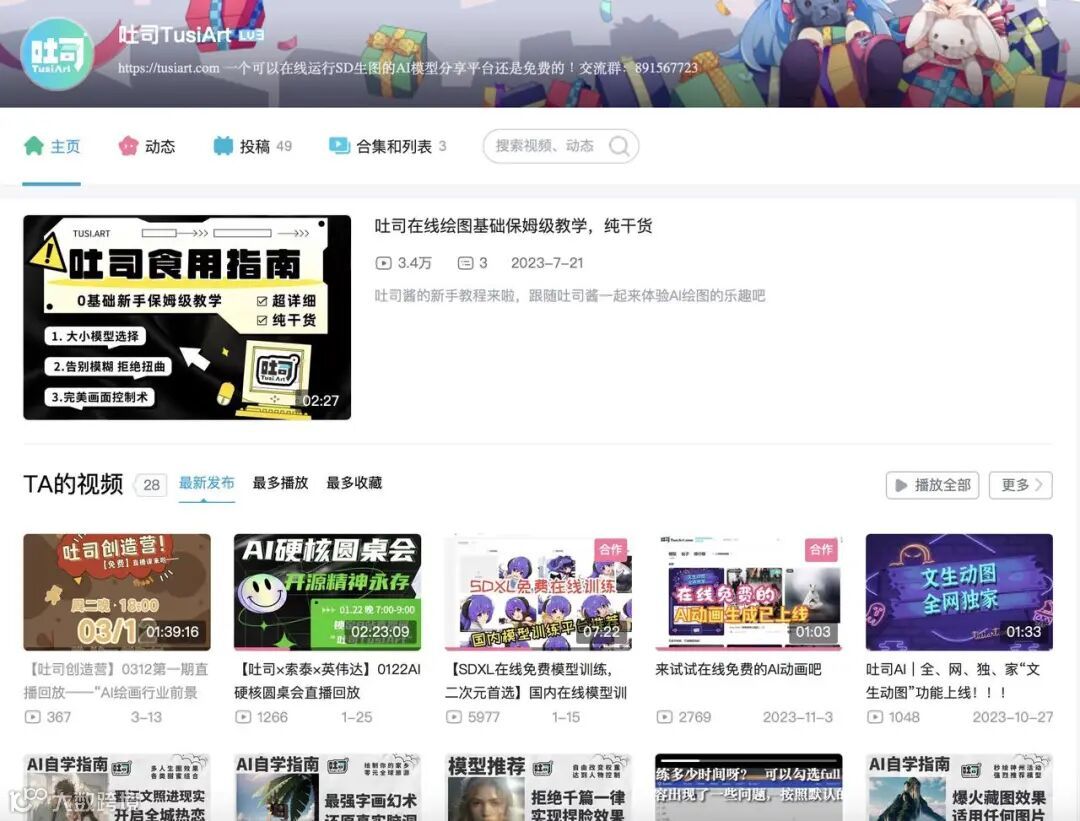Open the TusiArt round profile avatar
The image size is (1080, 821).
pos(56,53)
